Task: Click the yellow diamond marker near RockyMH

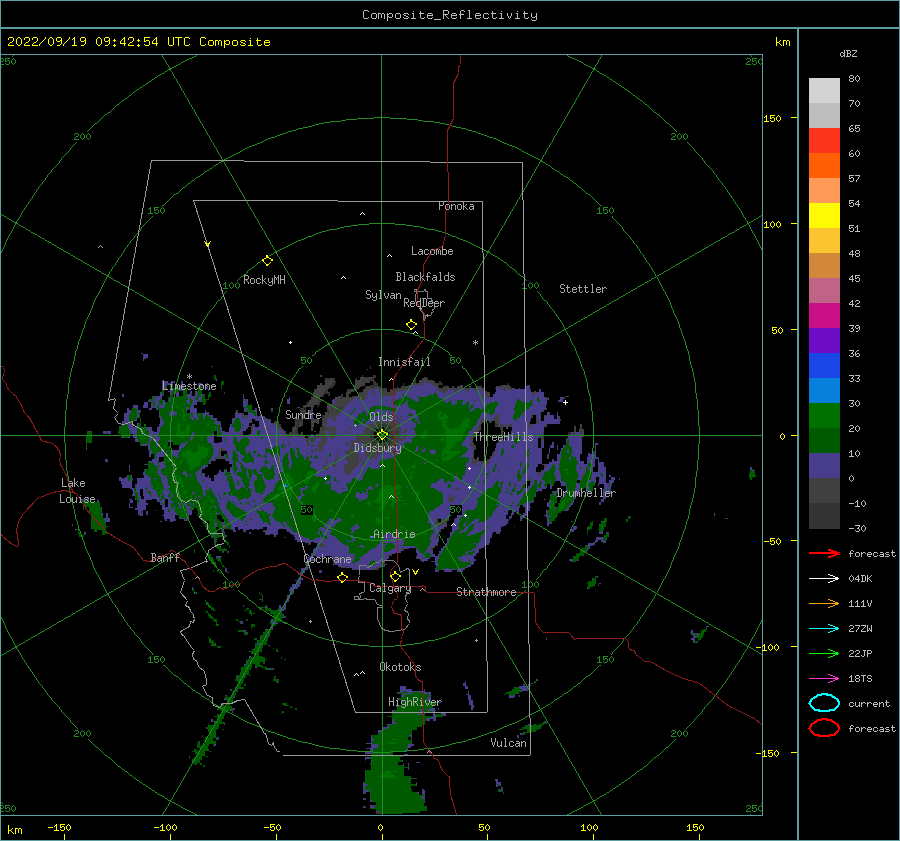Action: (267, 261)
